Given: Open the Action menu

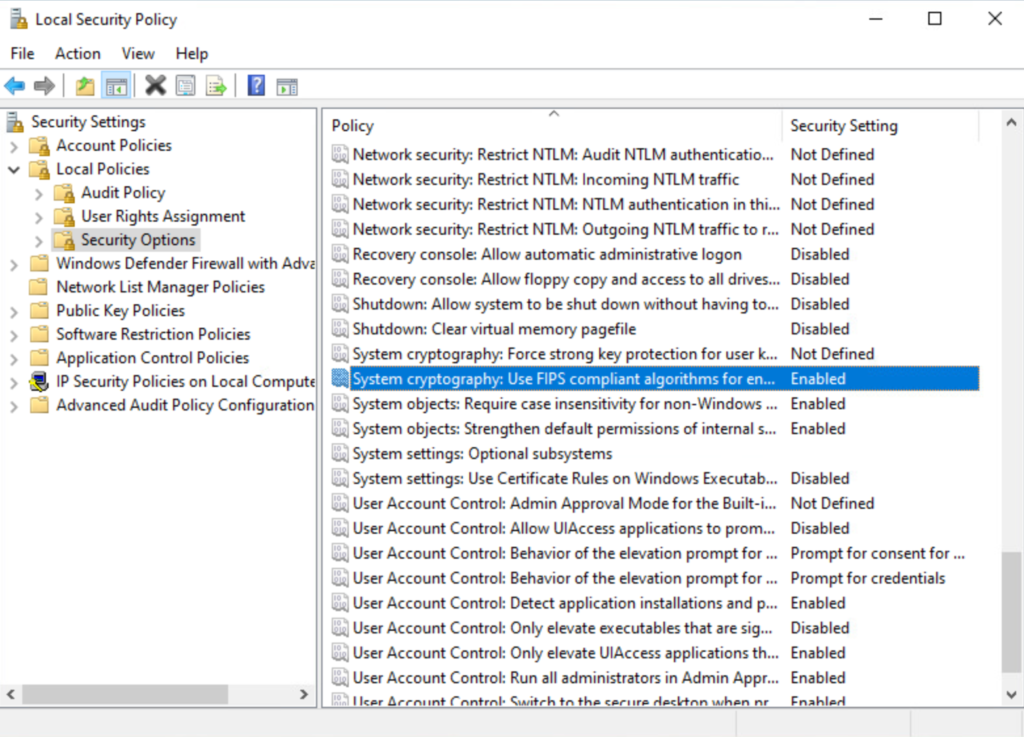Looking at the screenshot, I should click(77, 54).
